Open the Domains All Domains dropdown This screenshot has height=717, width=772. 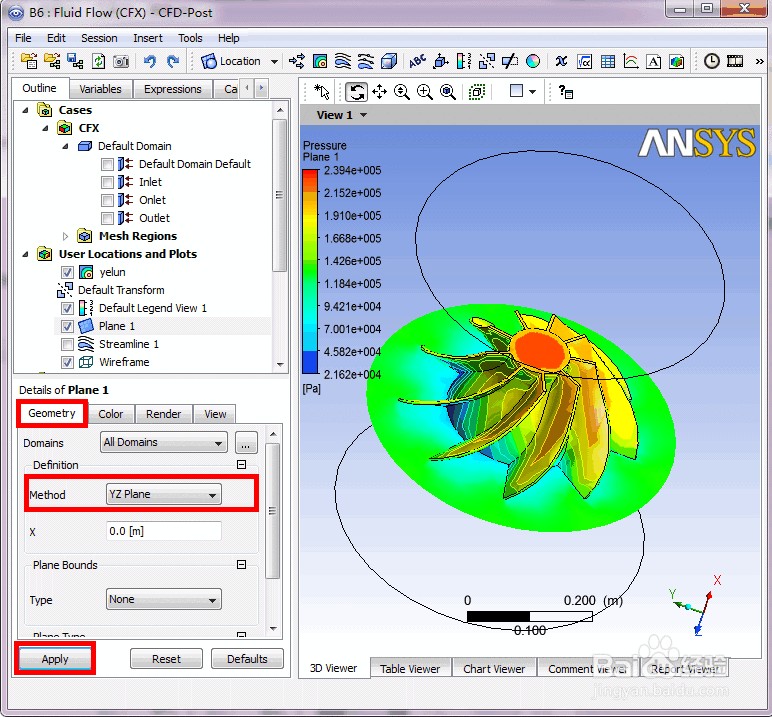163,442
